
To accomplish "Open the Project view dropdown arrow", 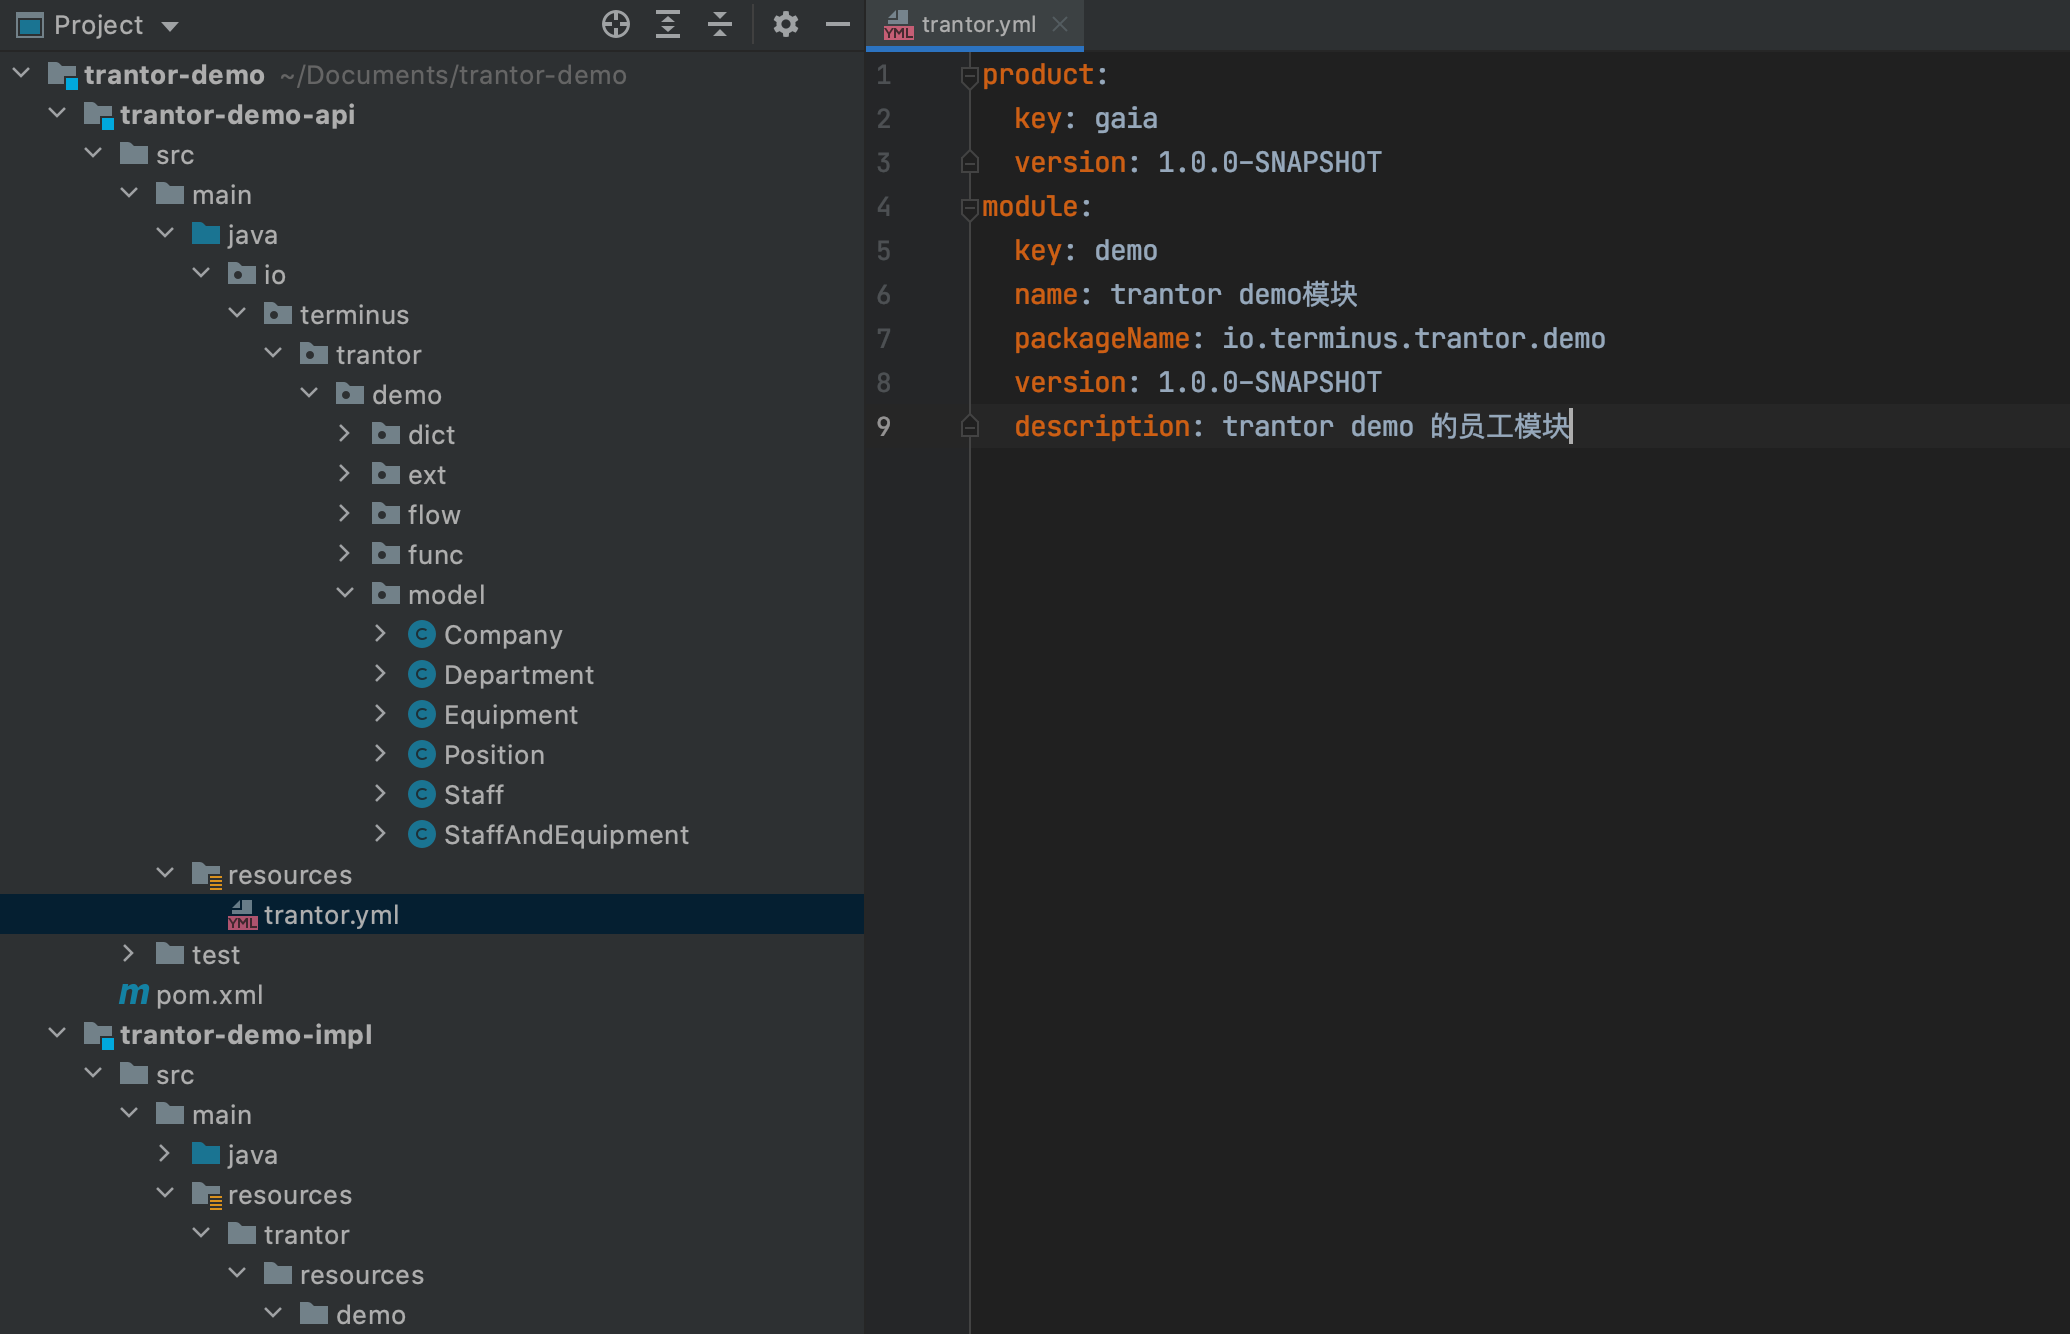I will (170, 25).
